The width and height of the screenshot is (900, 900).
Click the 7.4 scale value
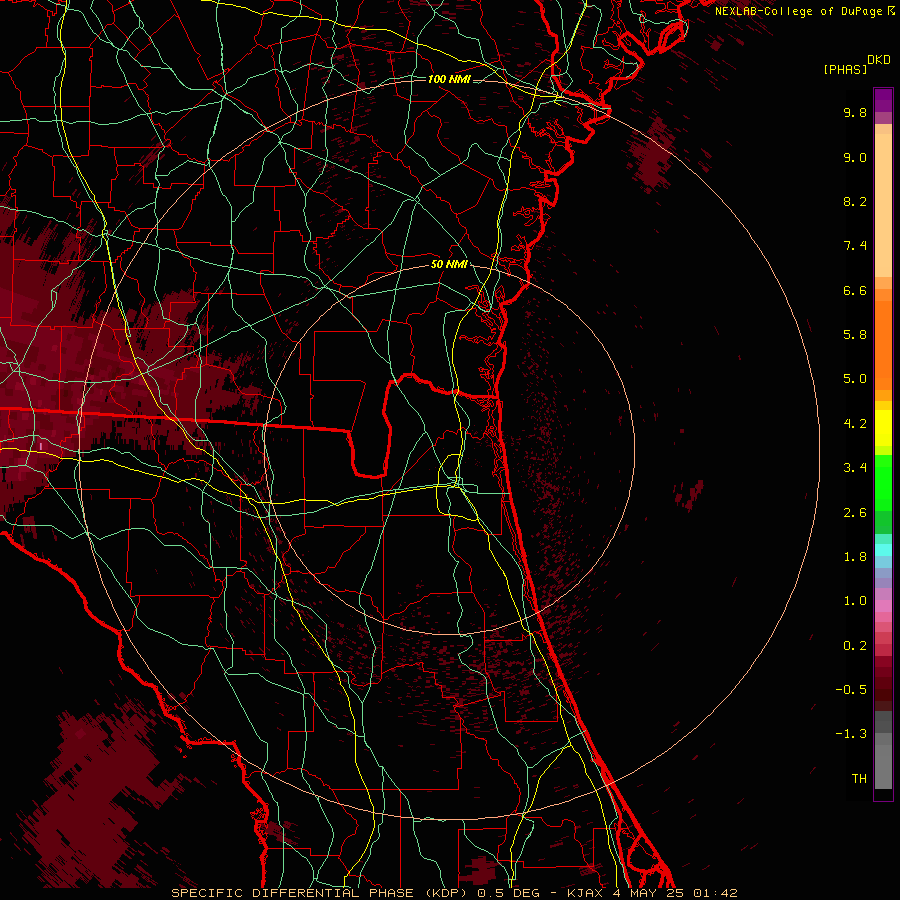click(855, 246)
